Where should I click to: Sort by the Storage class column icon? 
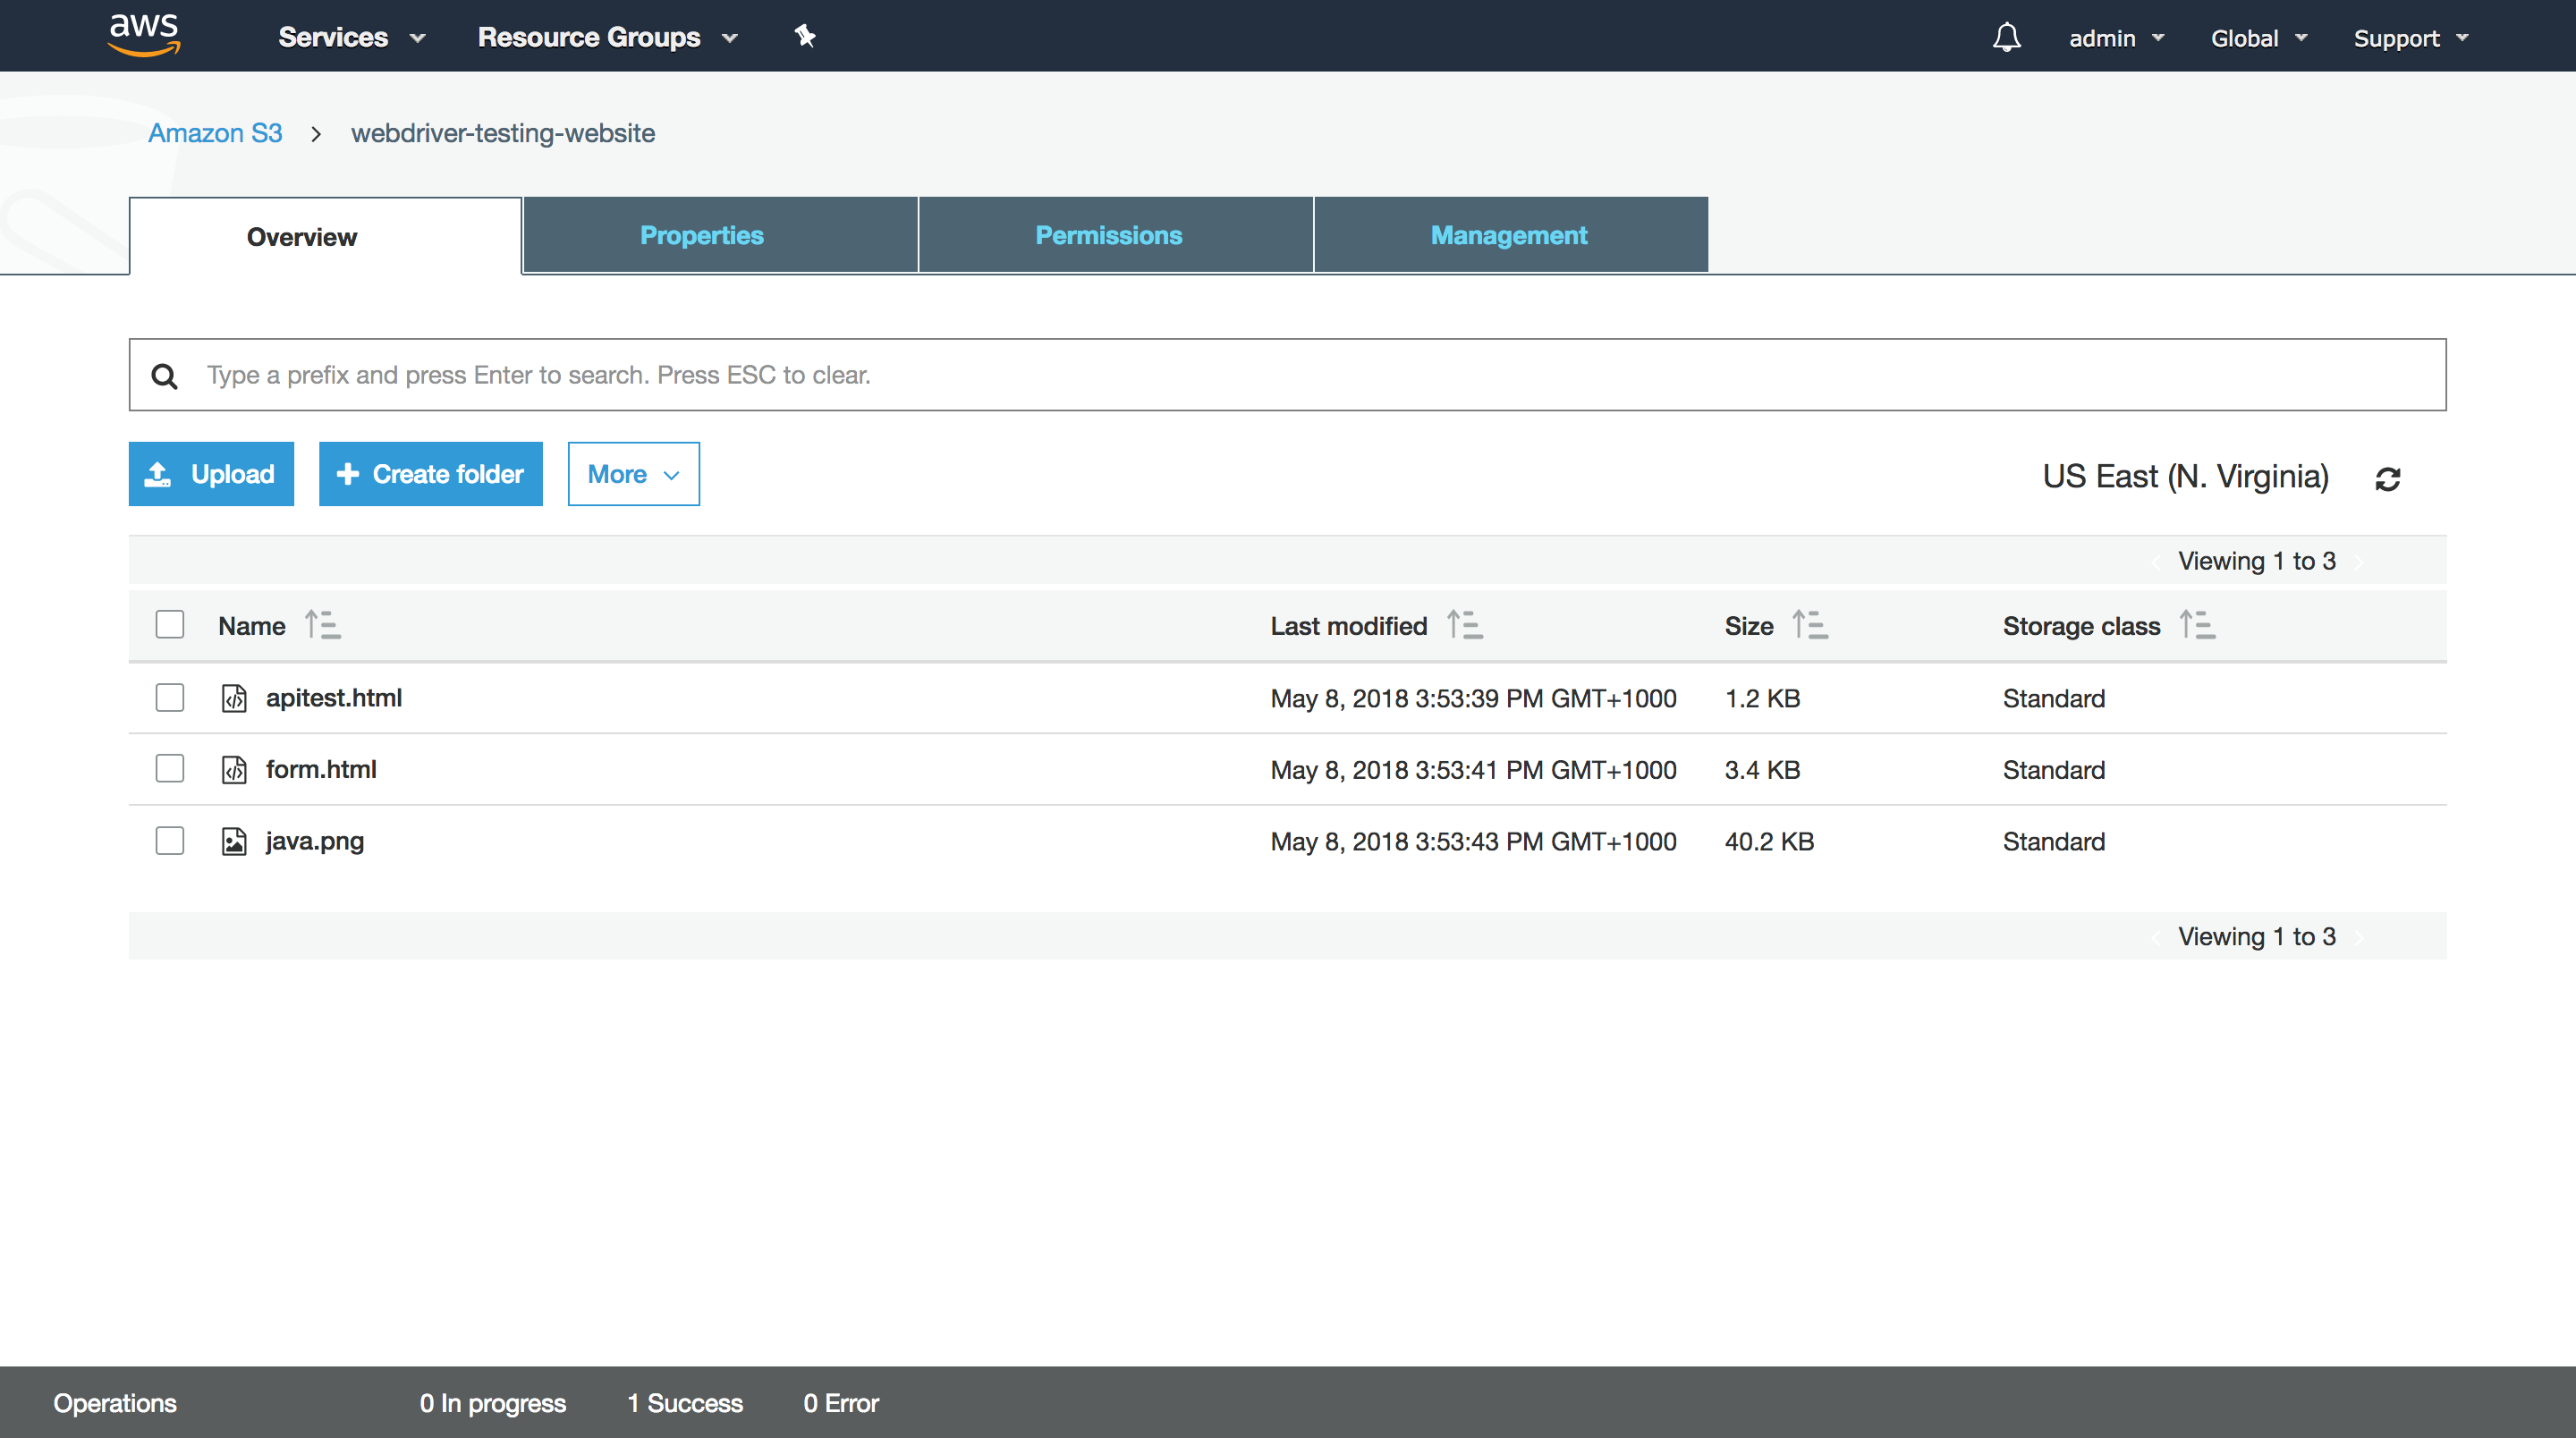coord(2197,625)
